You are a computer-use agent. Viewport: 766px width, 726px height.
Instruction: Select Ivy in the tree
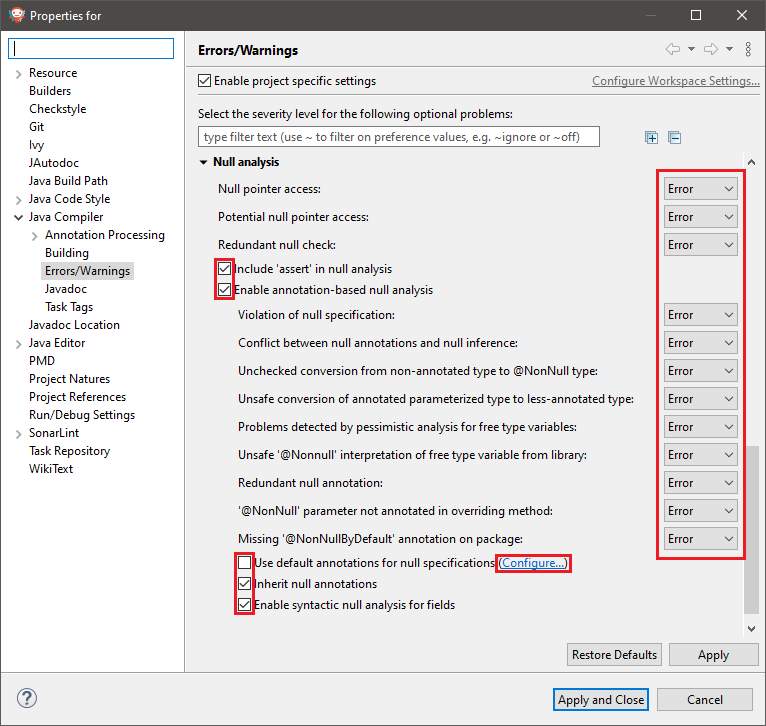point(36,145)
